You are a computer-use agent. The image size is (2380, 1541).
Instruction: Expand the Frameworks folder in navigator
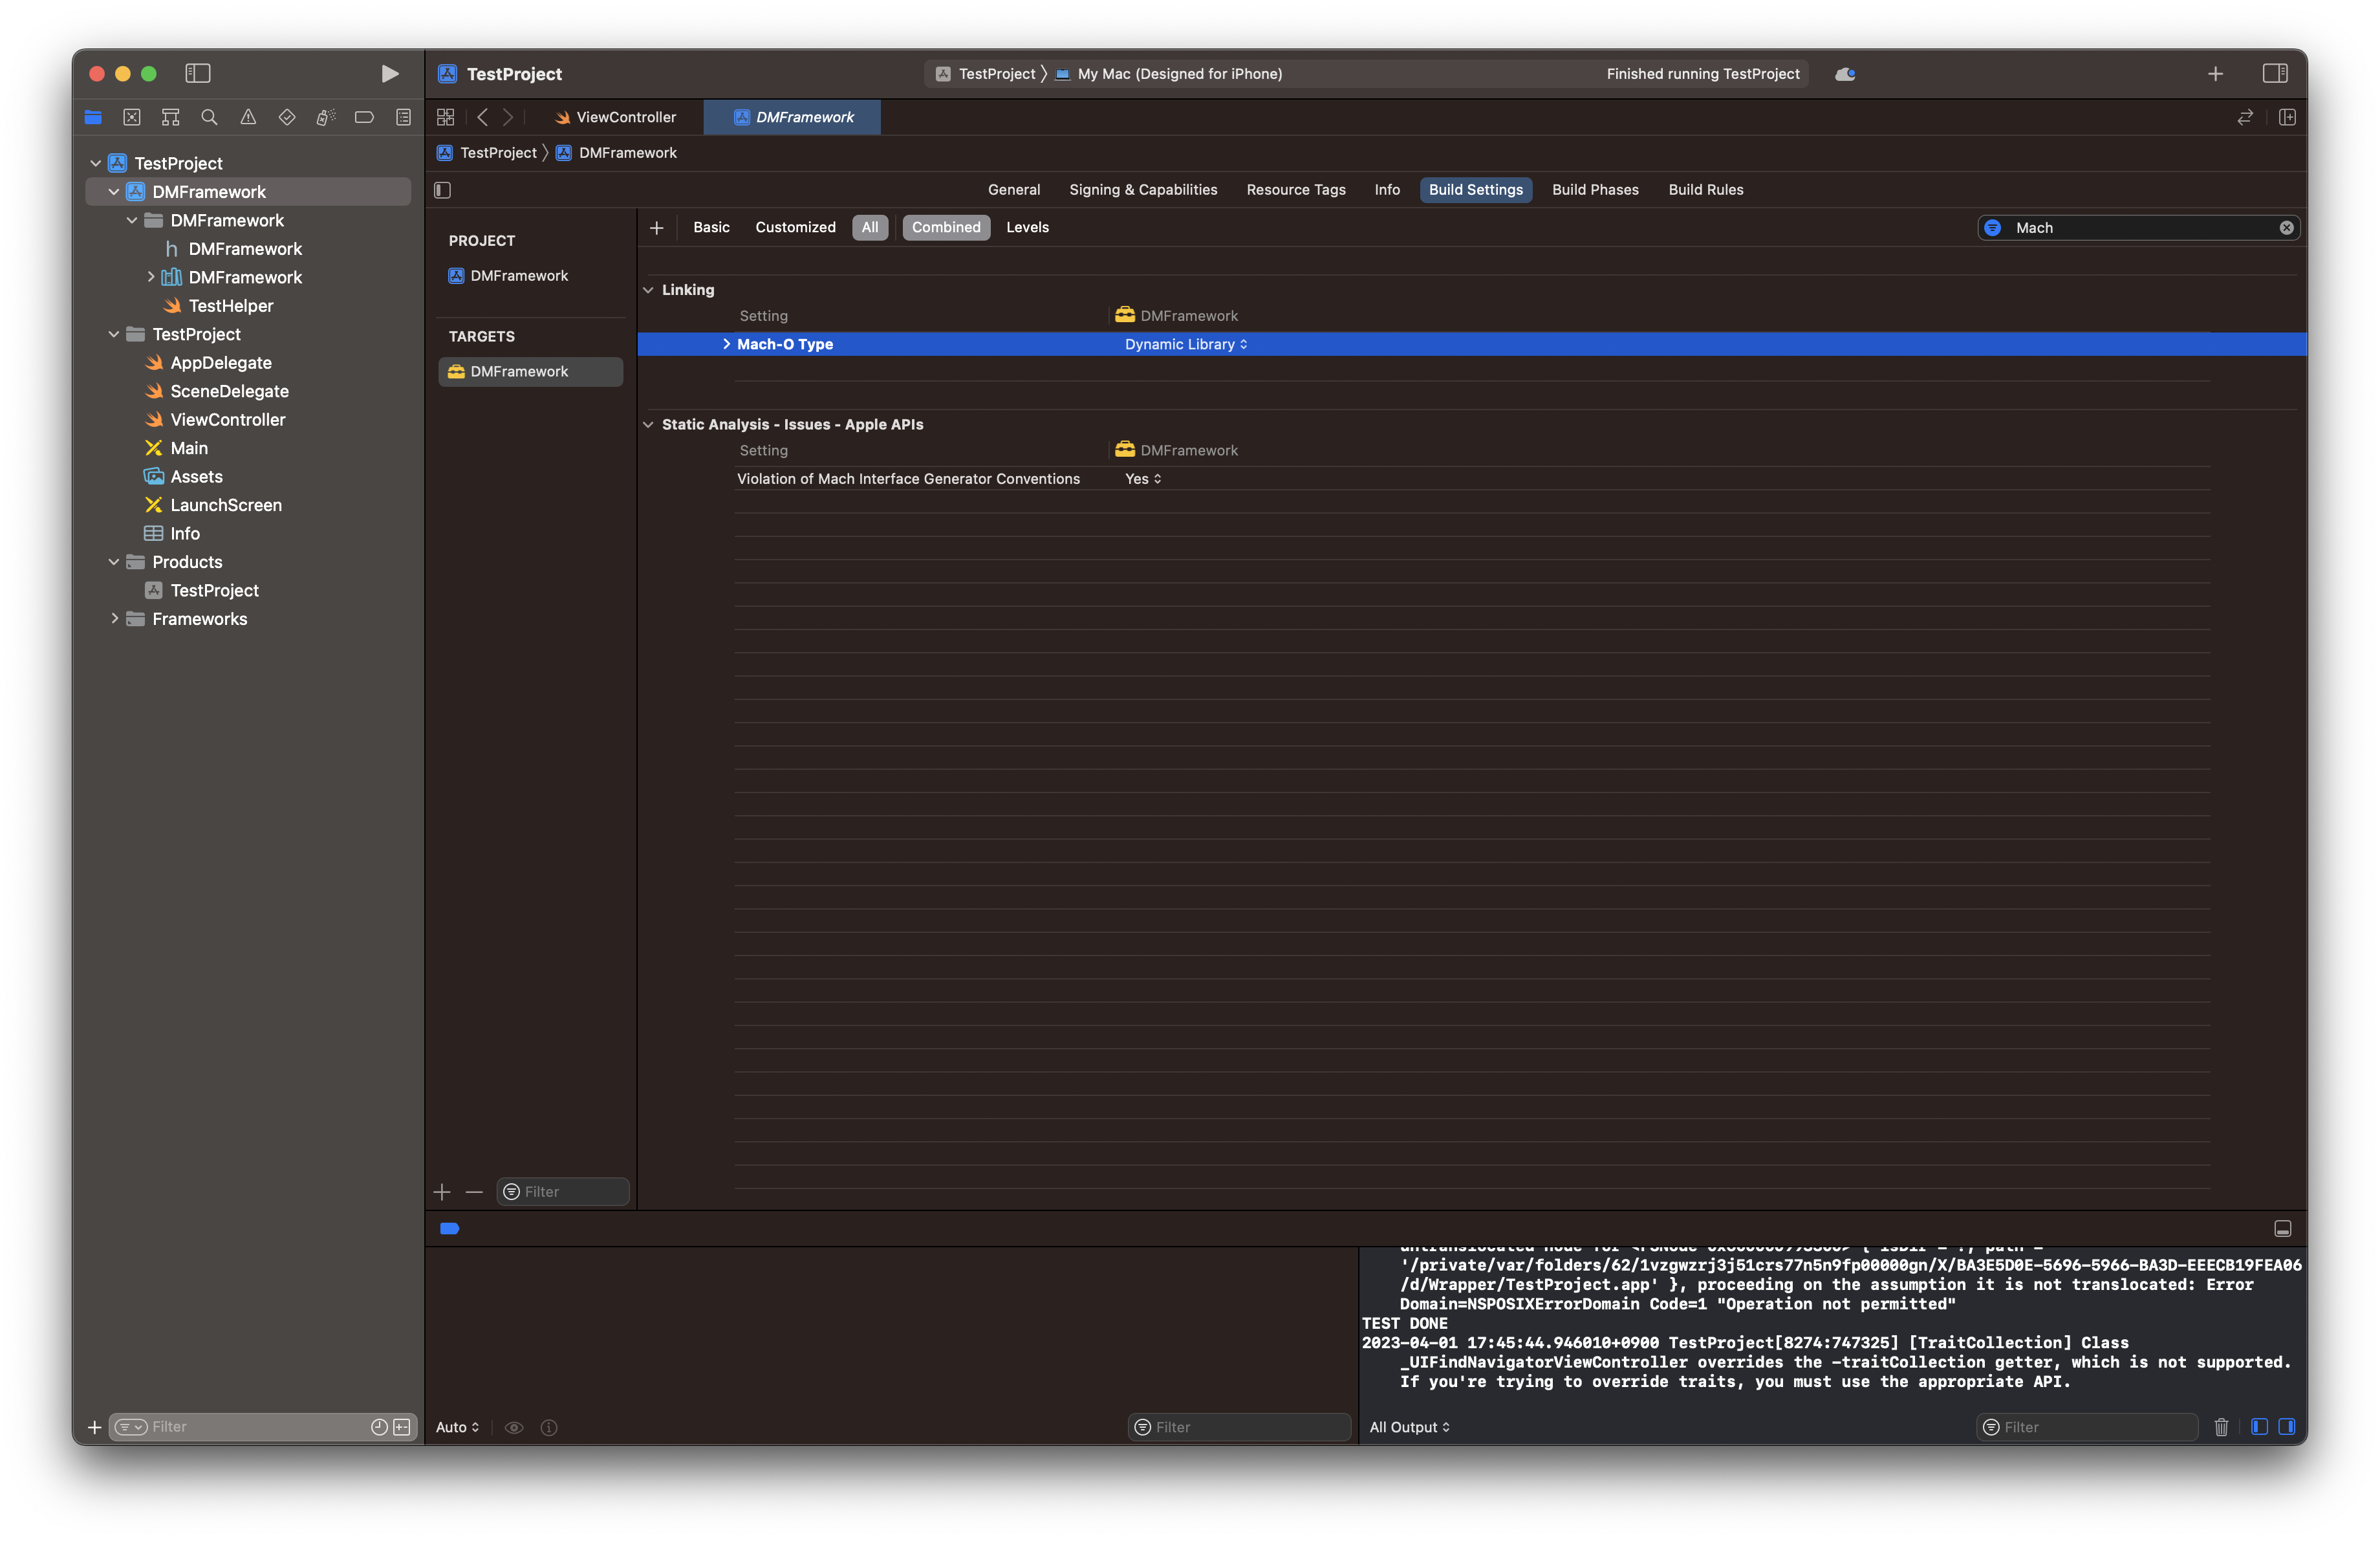click(x=115, y=619)
